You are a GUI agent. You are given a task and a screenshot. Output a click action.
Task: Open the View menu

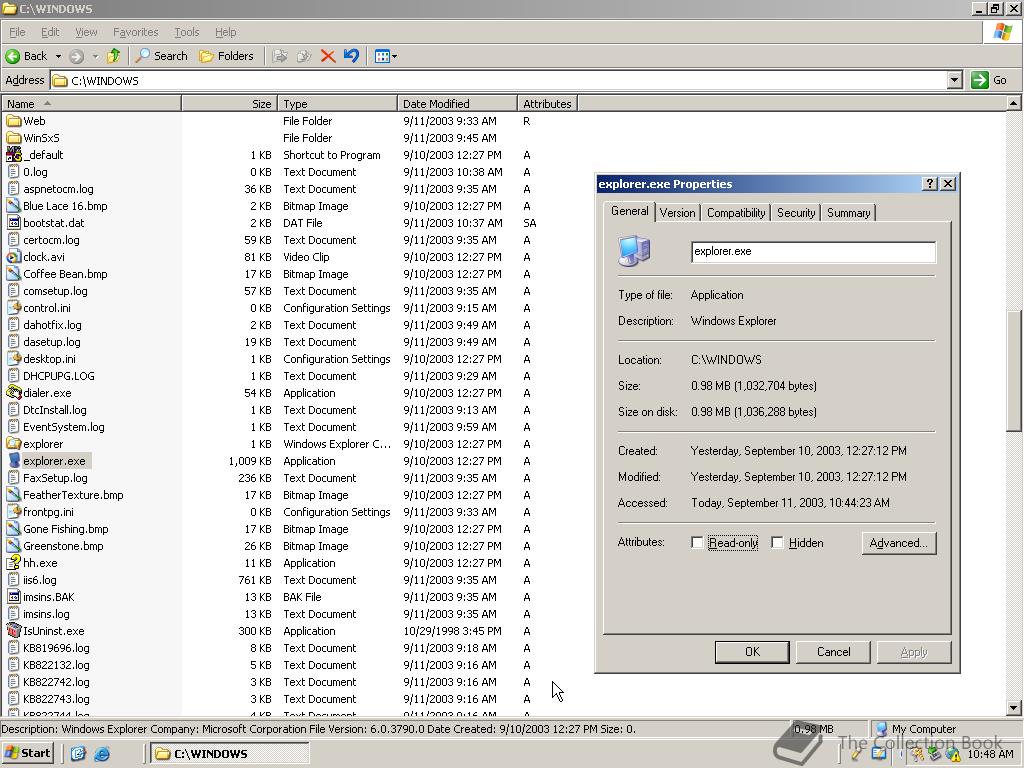pyautogui.click(x=86, y=32)
